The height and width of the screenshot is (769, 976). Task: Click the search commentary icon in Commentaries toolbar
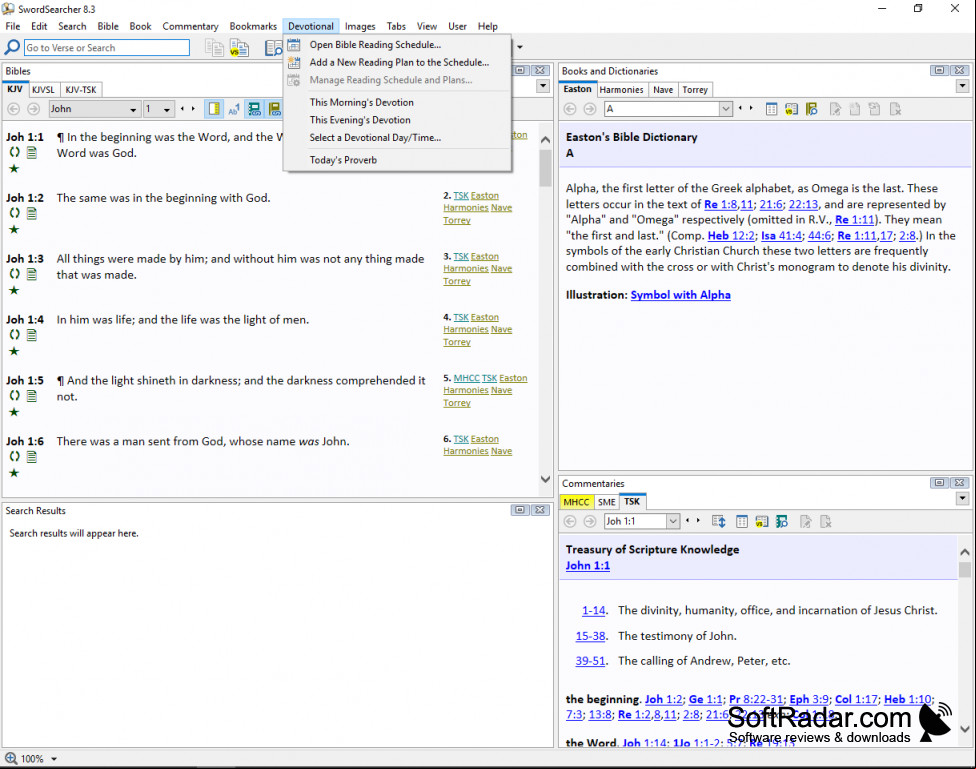click(782, 521)
